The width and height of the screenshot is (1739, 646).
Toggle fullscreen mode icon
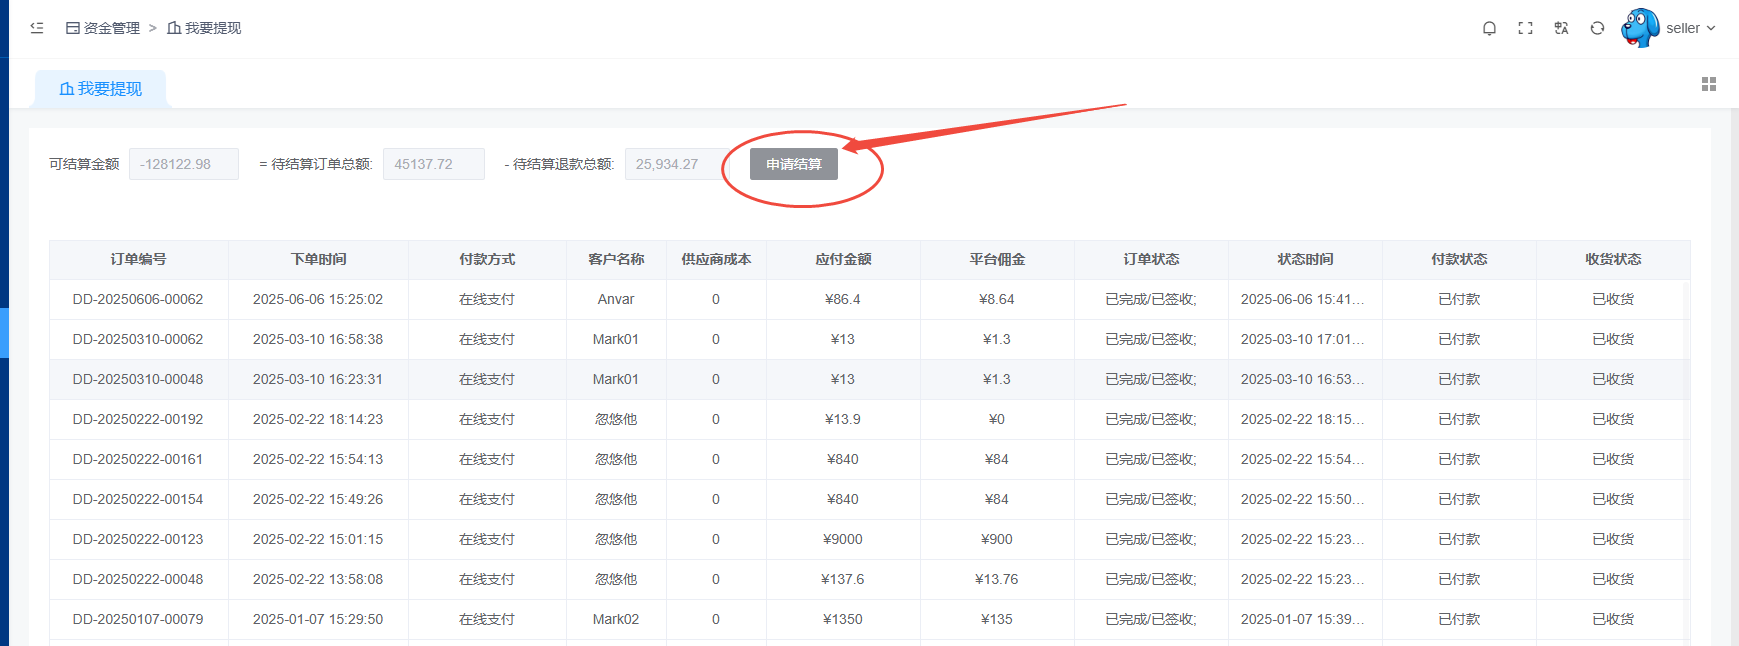(1525, 28)
